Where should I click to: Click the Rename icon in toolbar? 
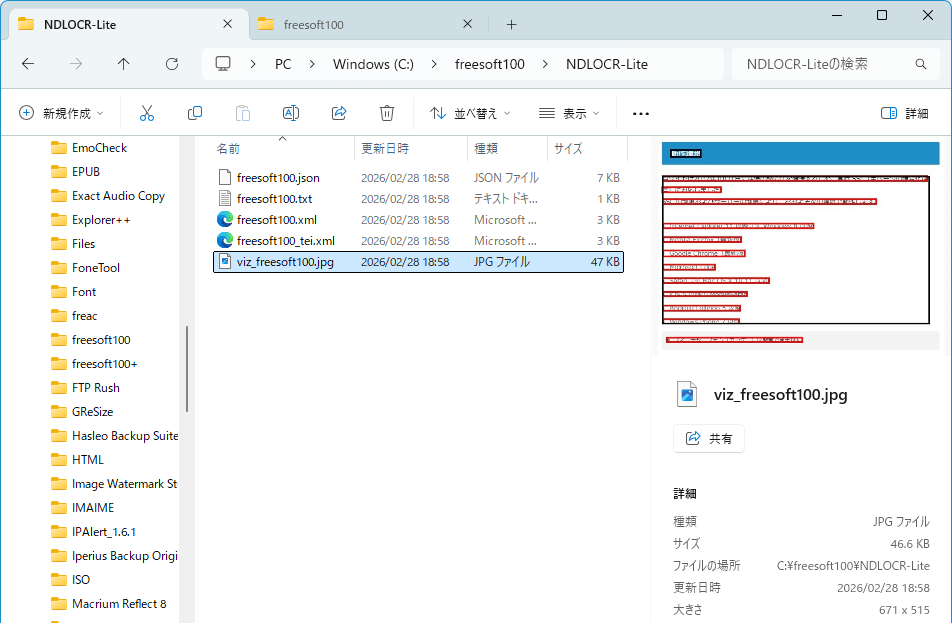[x=291, y=113]
